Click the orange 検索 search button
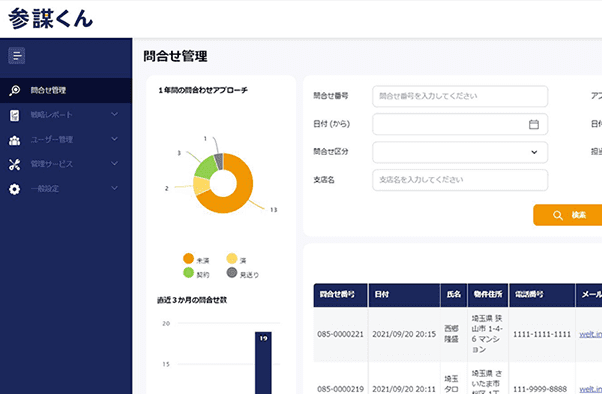This screenshot has height=394, width=602. pos(568,215)
